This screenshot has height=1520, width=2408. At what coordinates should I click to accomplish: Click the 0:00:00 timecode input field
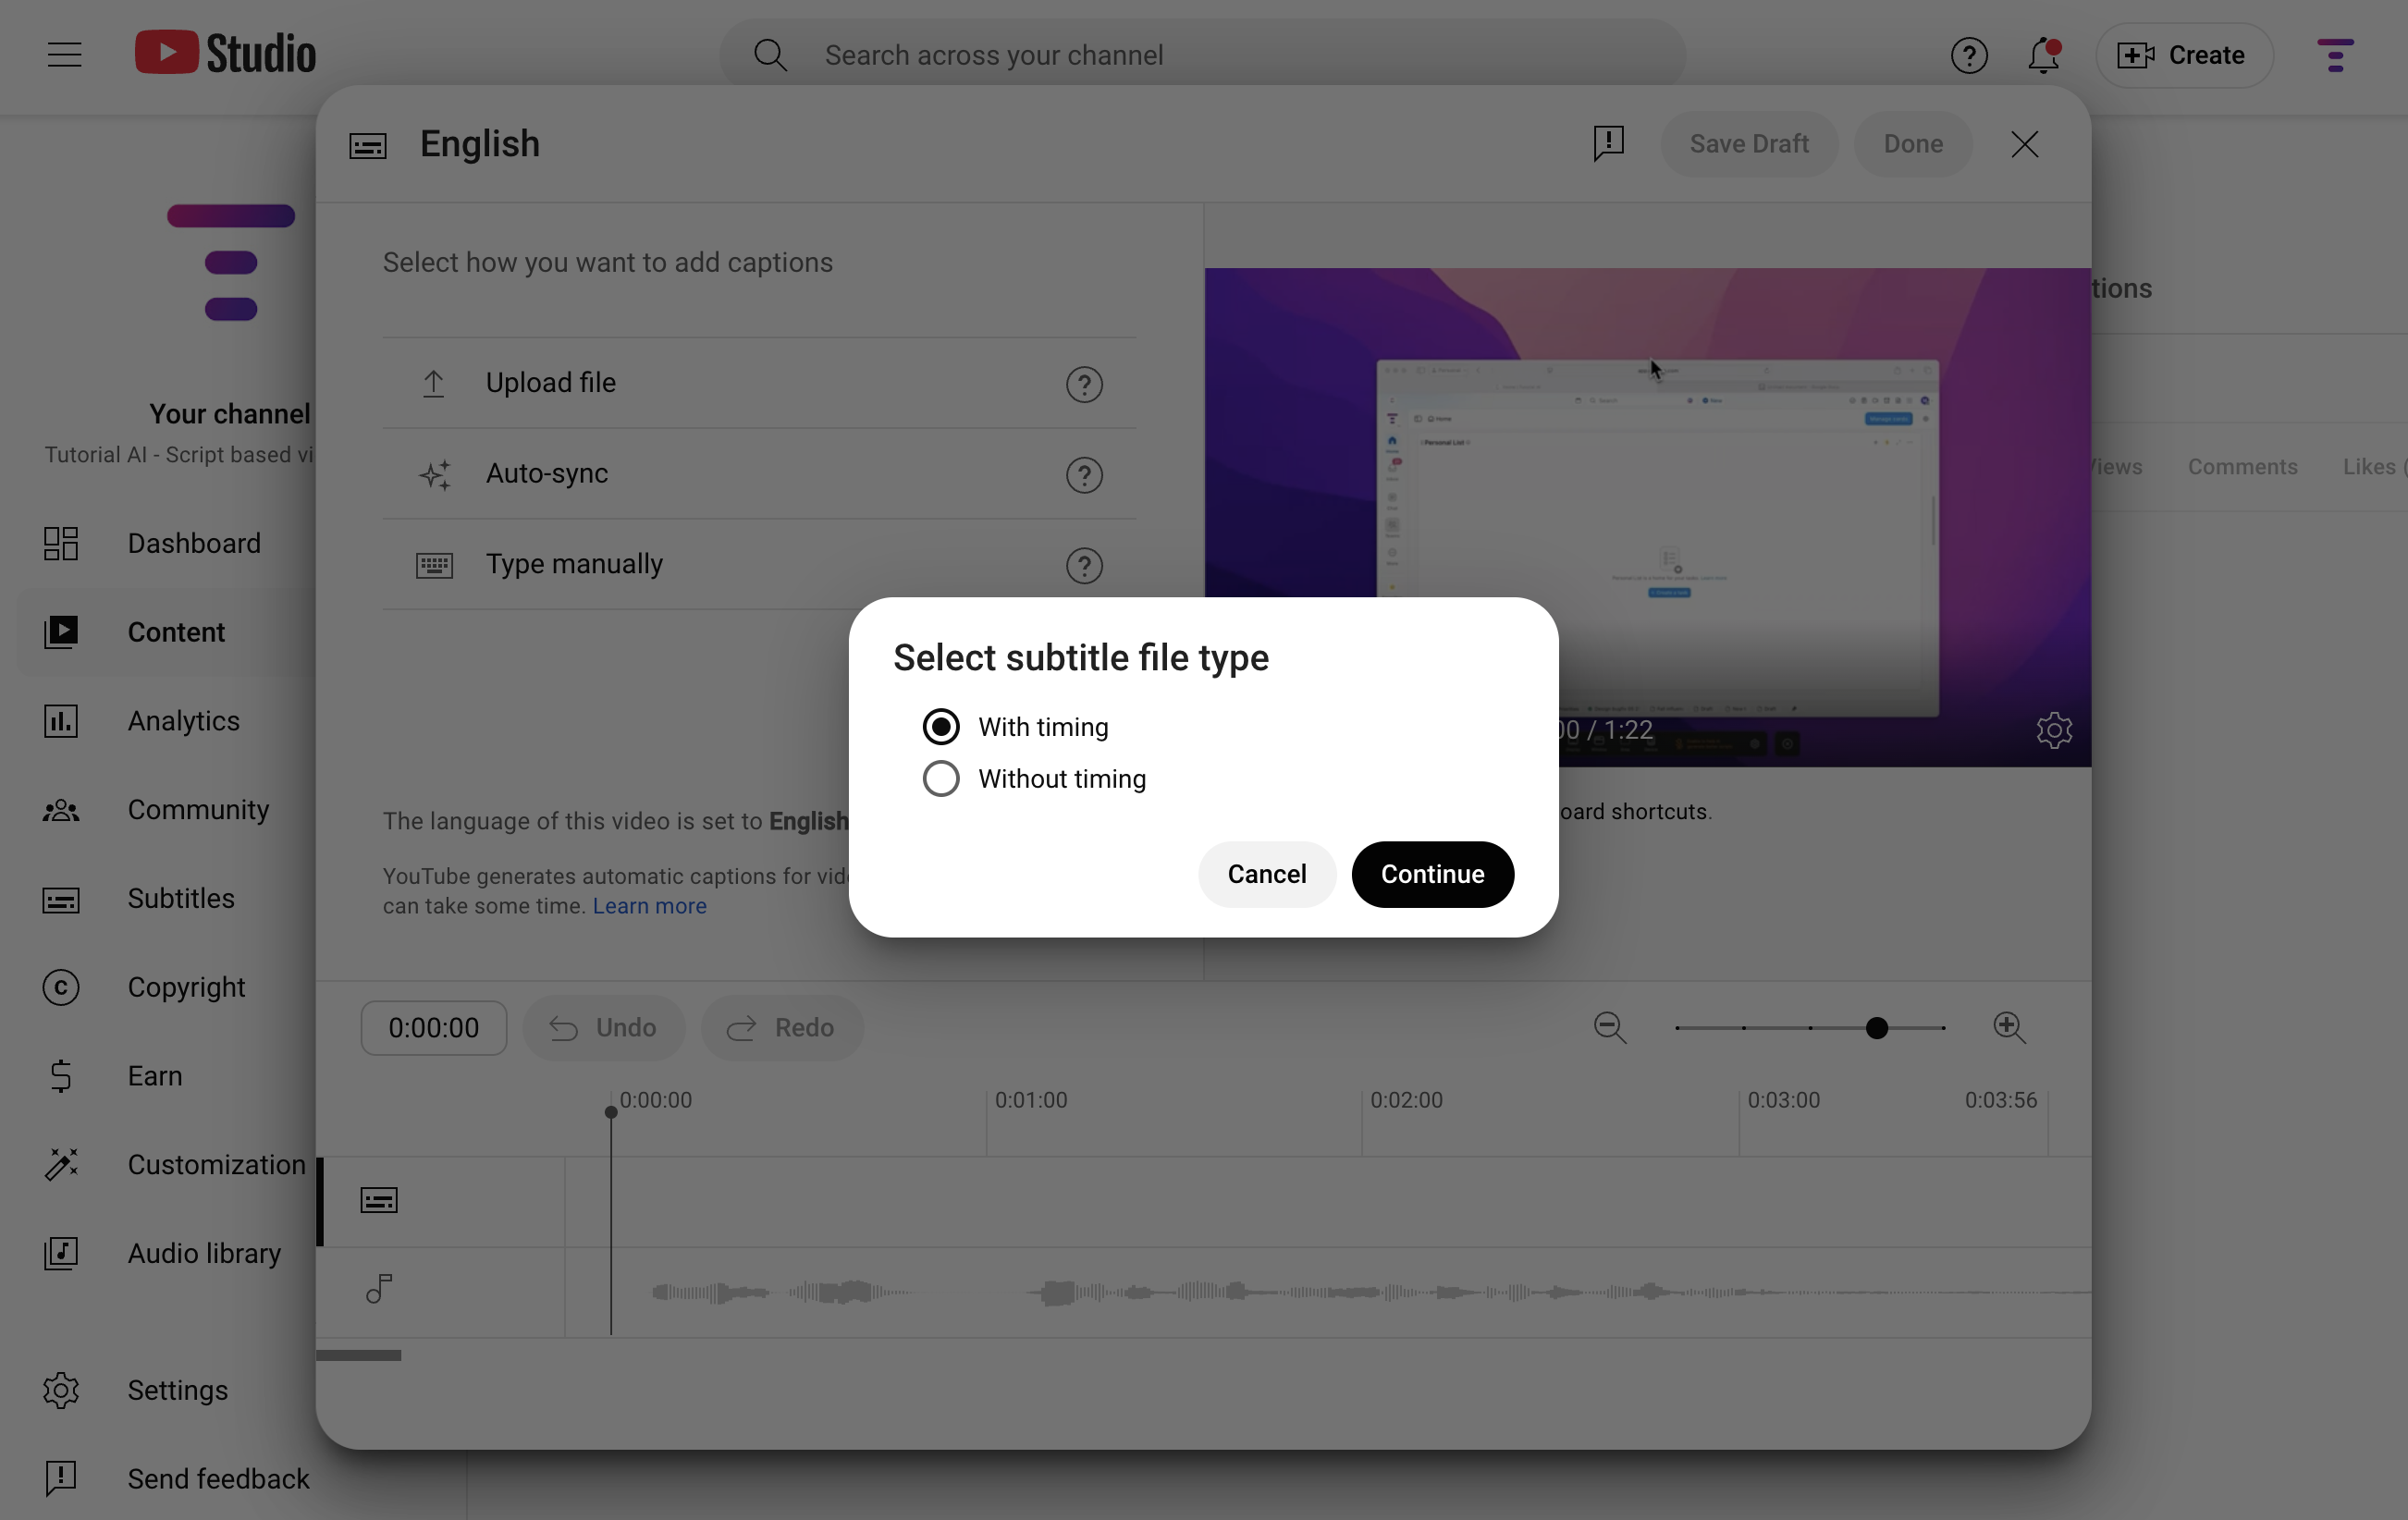pyautogui.click(x=434, y=1028)
